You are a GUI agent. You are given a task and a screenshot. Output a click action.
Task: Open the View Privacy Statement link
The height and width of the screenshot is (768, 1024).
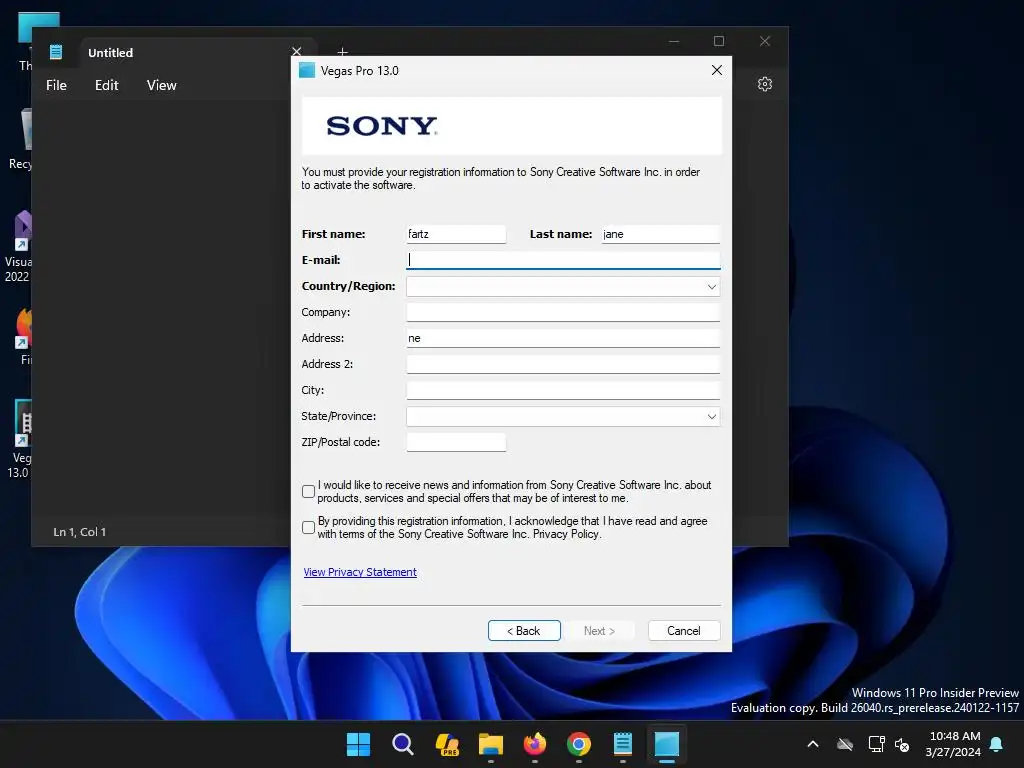pyautogui.click(x=360, y=572)
